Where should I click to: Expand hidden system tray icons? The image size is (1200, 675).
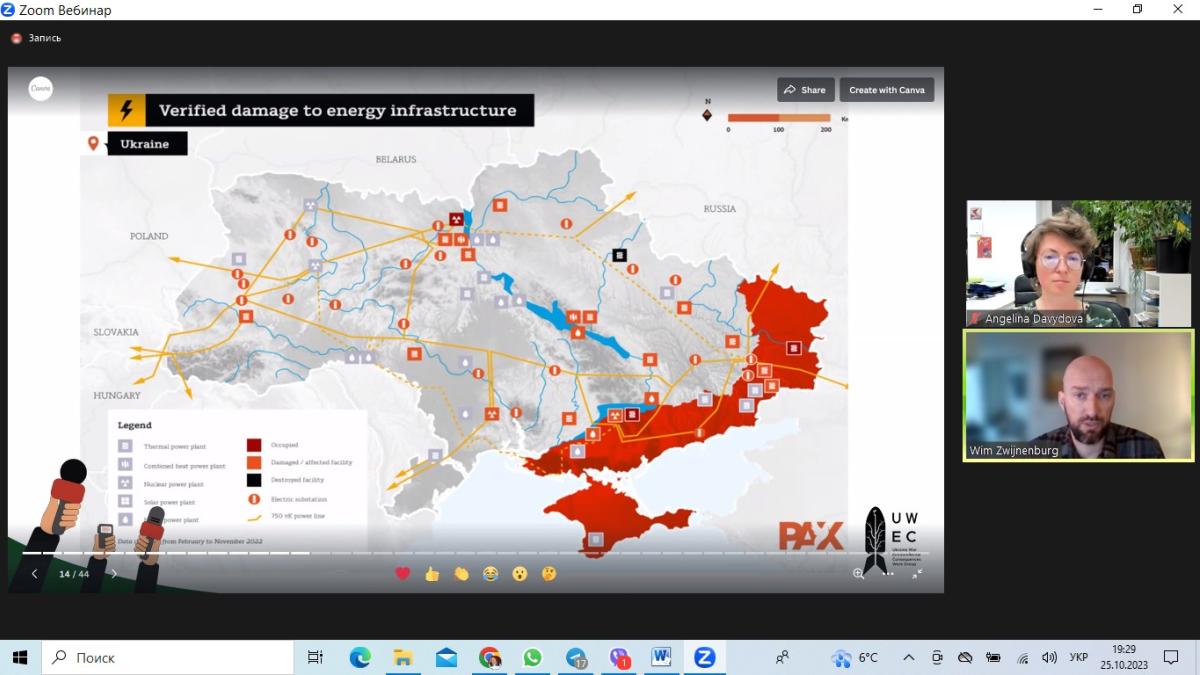click(908, 657)
